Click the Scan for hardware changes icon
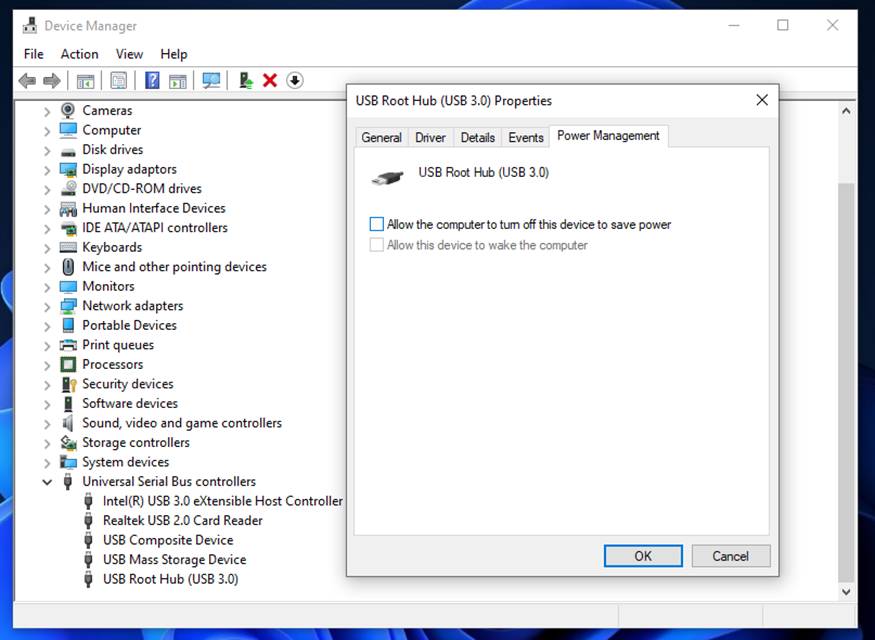This screenshot has height=640, width=875. 211,81
